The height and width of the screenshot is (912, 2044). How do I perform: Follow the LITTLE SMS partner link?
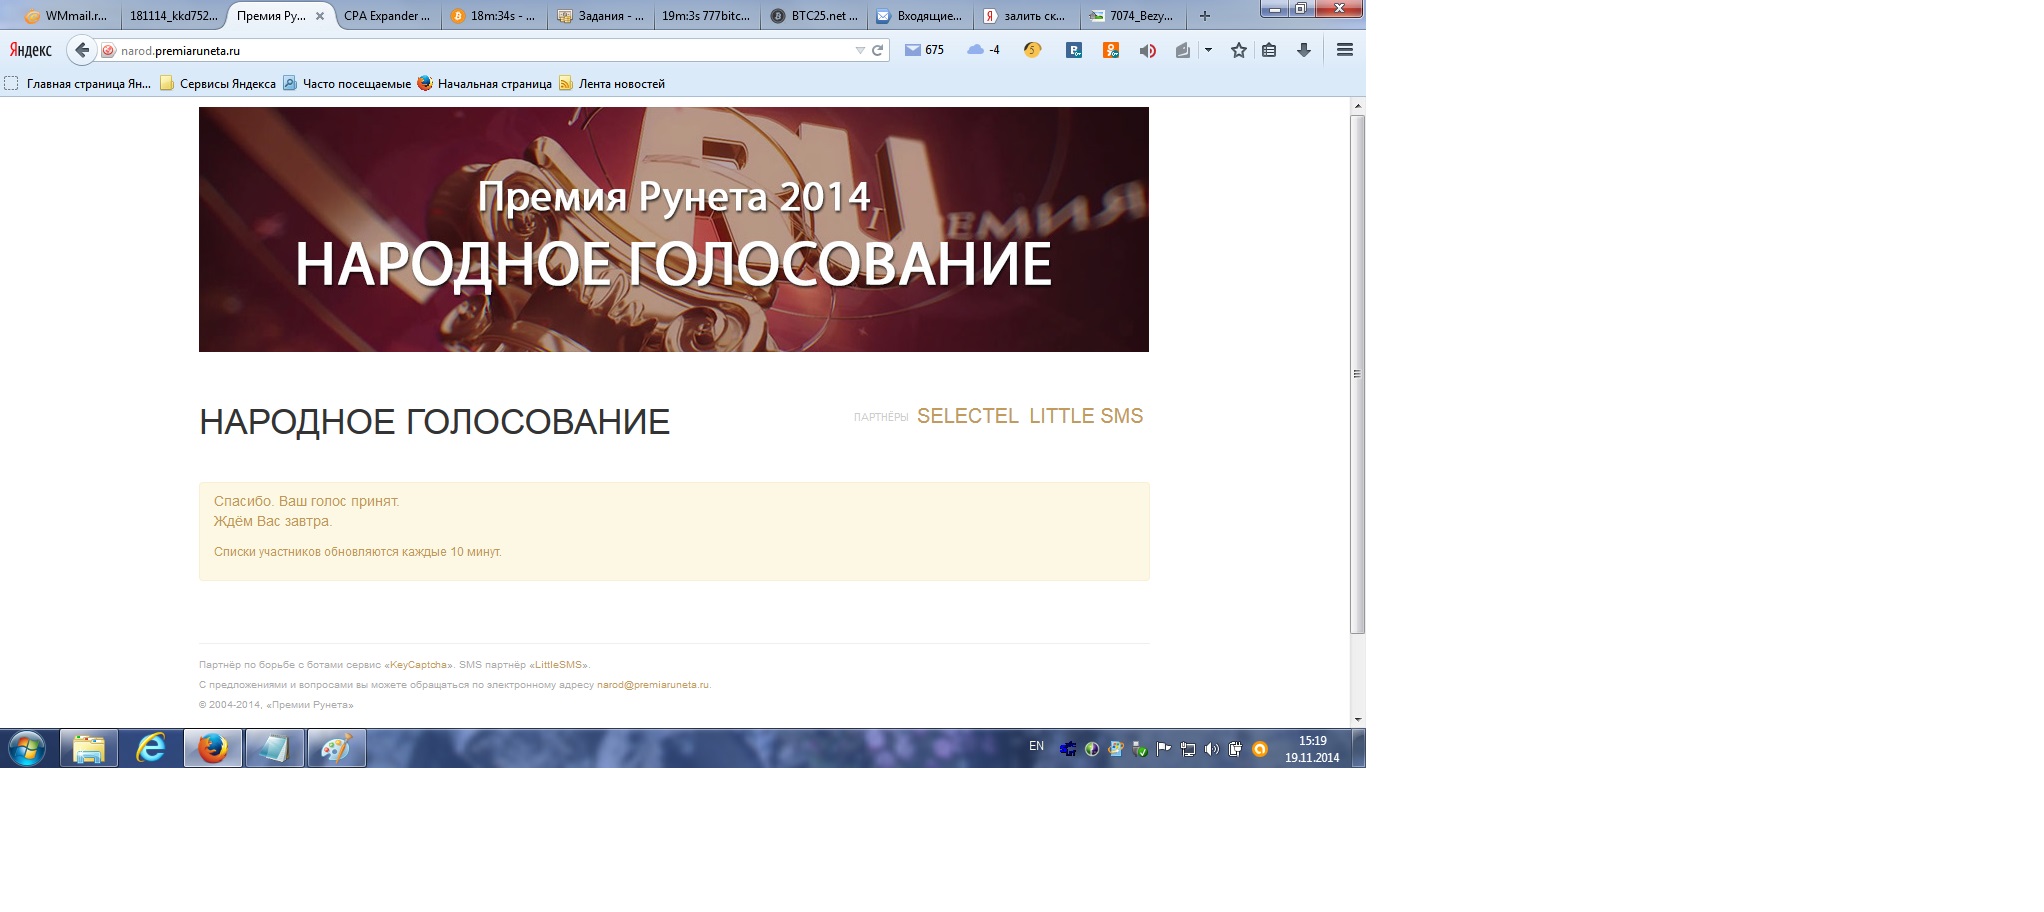pyautogui.click(x=1086, y=416)
